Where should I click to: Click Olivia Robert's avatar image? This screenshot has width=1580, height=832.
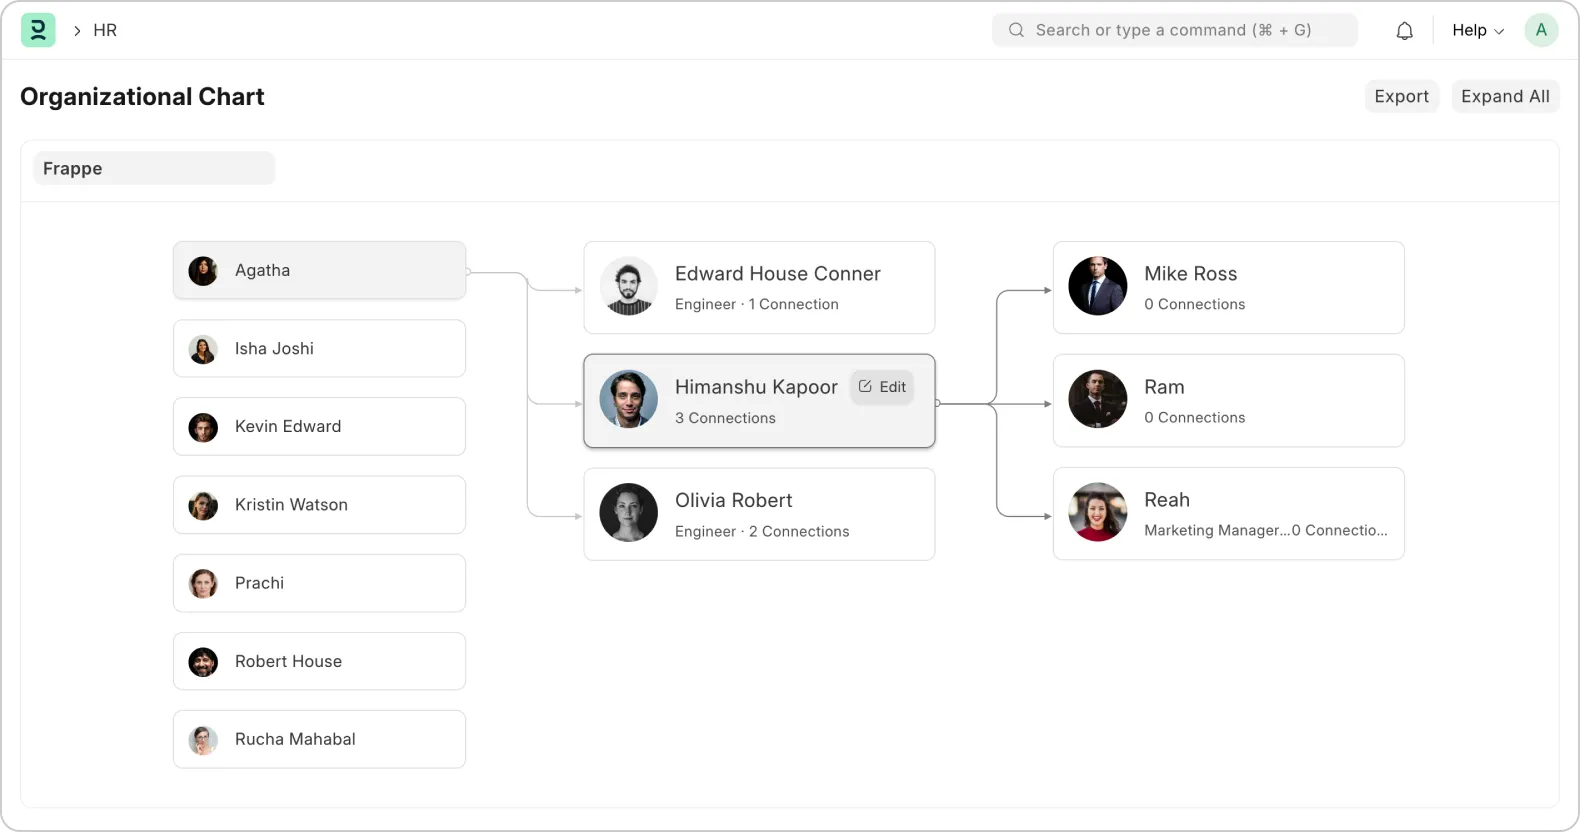[628, 513]
